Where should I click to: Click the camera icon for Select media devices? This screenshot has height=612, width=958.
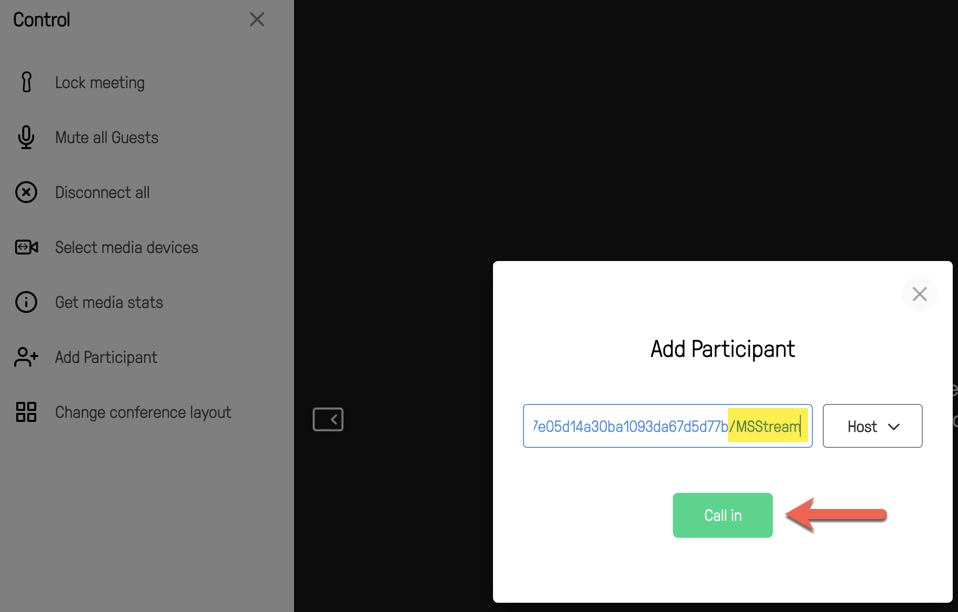pos(26,247)
